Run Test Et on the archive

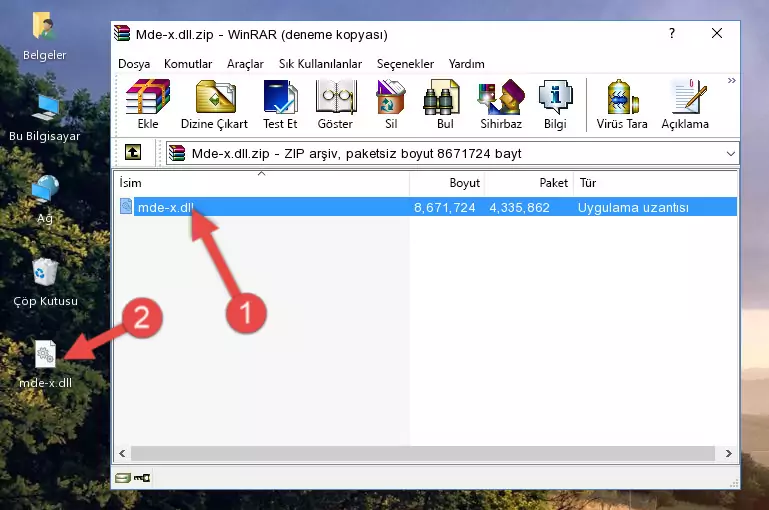point(280,104)
